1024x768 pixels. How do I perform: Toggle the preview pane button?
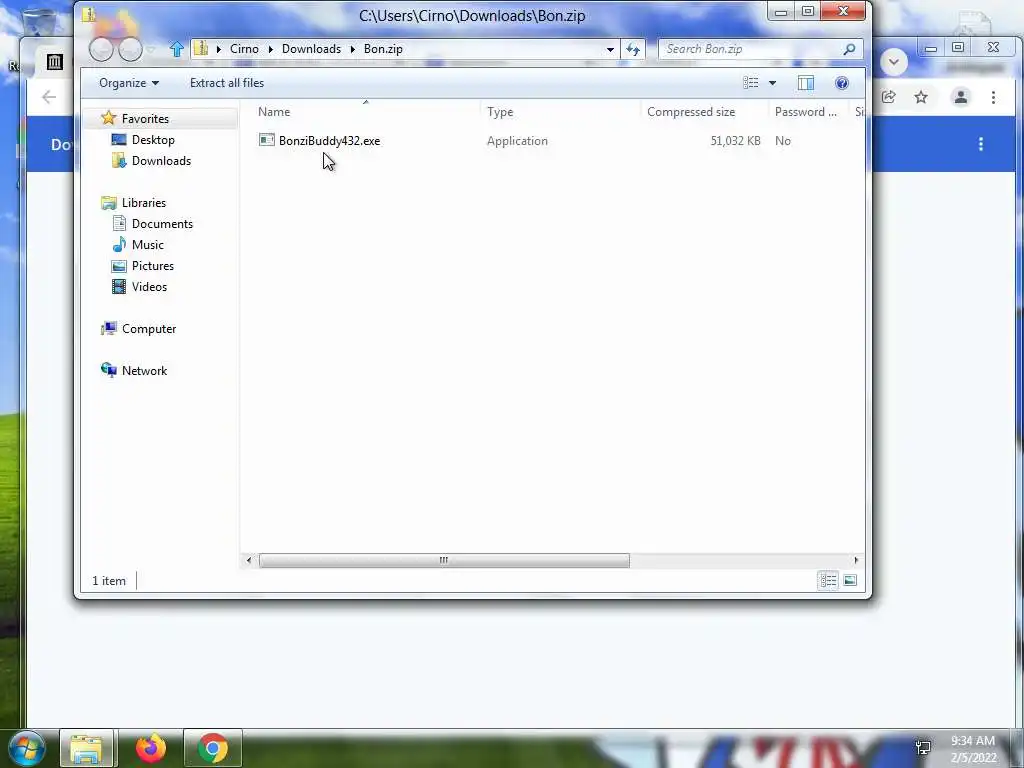coord(806,83)
